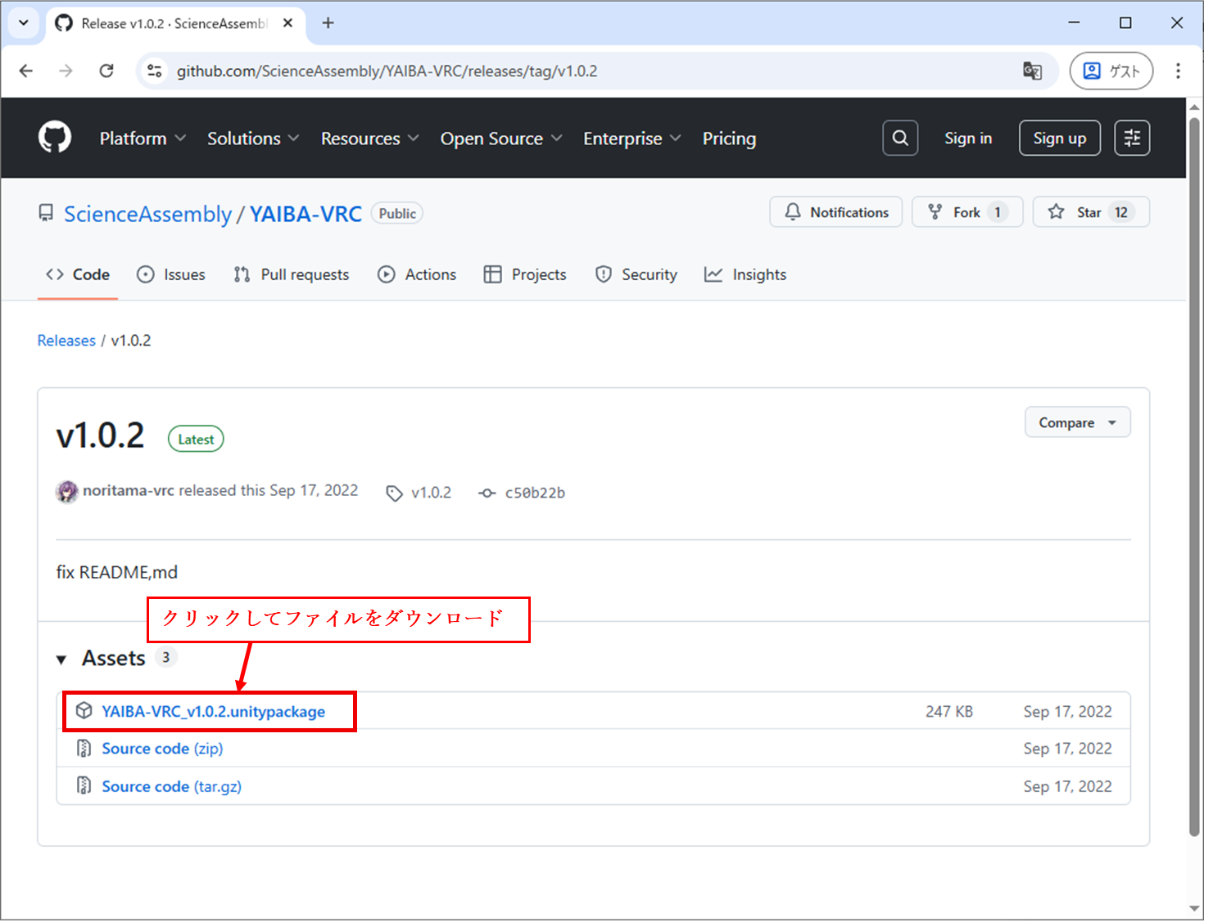Viewport: 1206px width, 924px height.
Task: Click the noritama-vrc avatar image
Action: pyautogui.click(x=67, y=492)
